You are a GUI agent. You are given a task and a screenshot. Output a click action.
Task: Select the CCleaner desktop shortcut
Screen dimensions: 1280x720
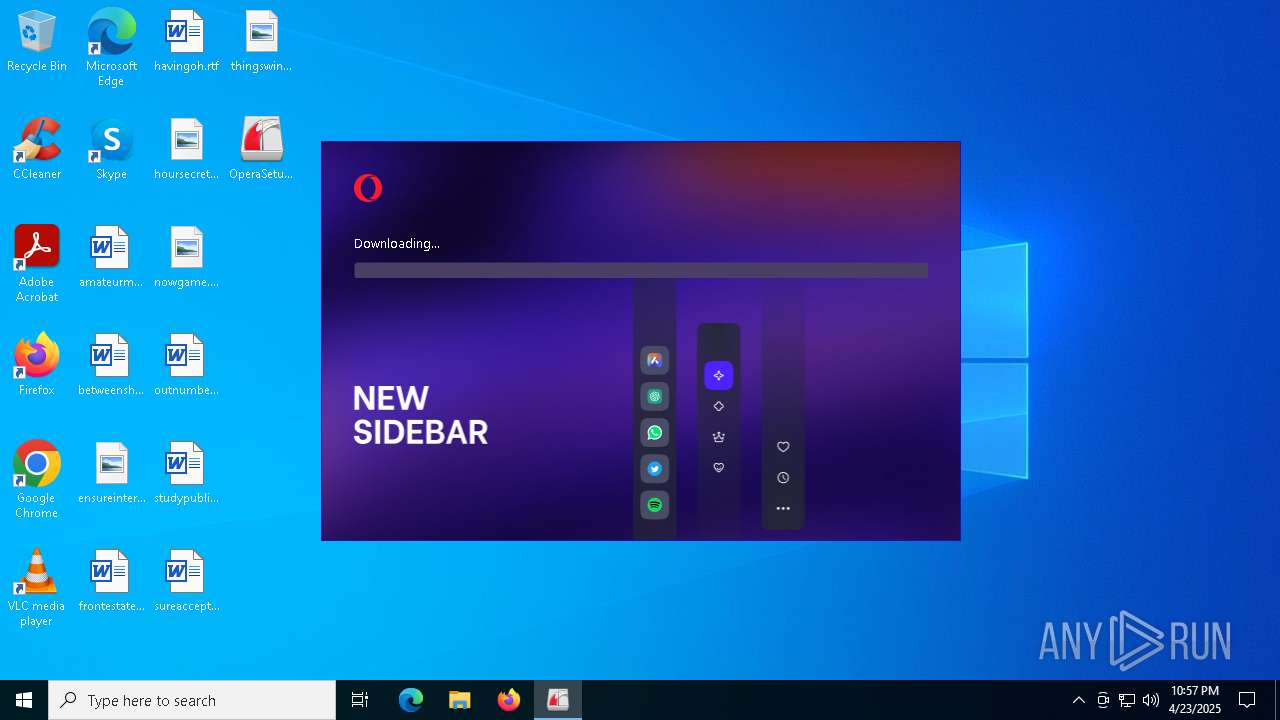(37, 150)
